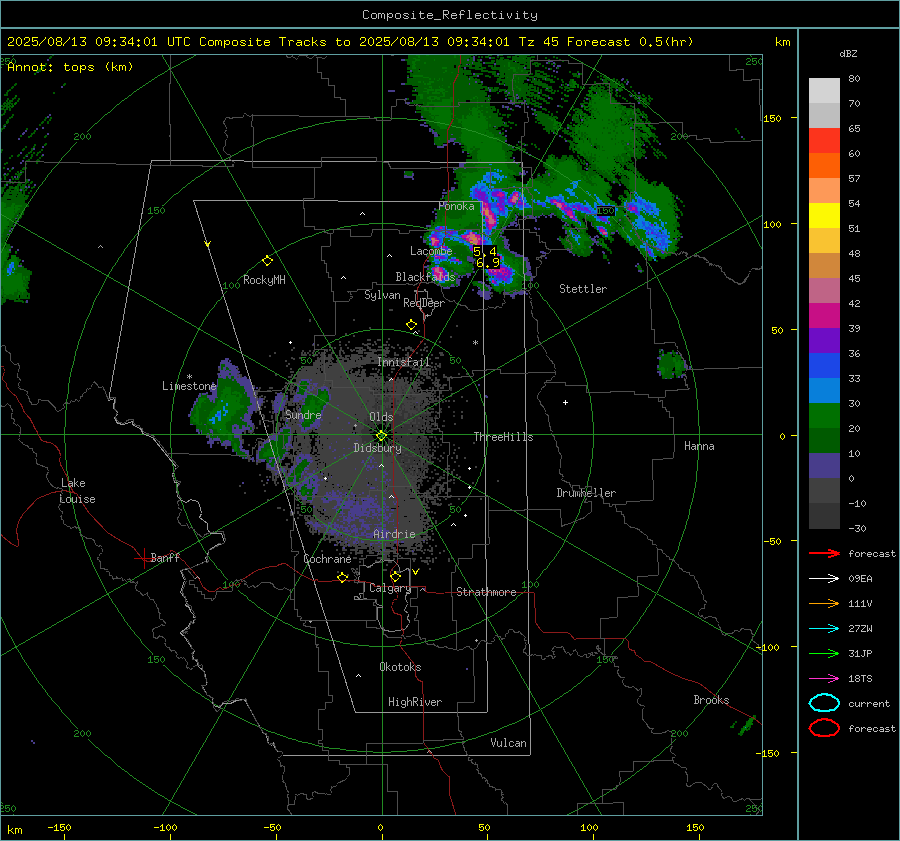This screenshot has width=900, height=841.
Task: Click the cyan 27ZW arrow in legend
Action: (824, 629)
